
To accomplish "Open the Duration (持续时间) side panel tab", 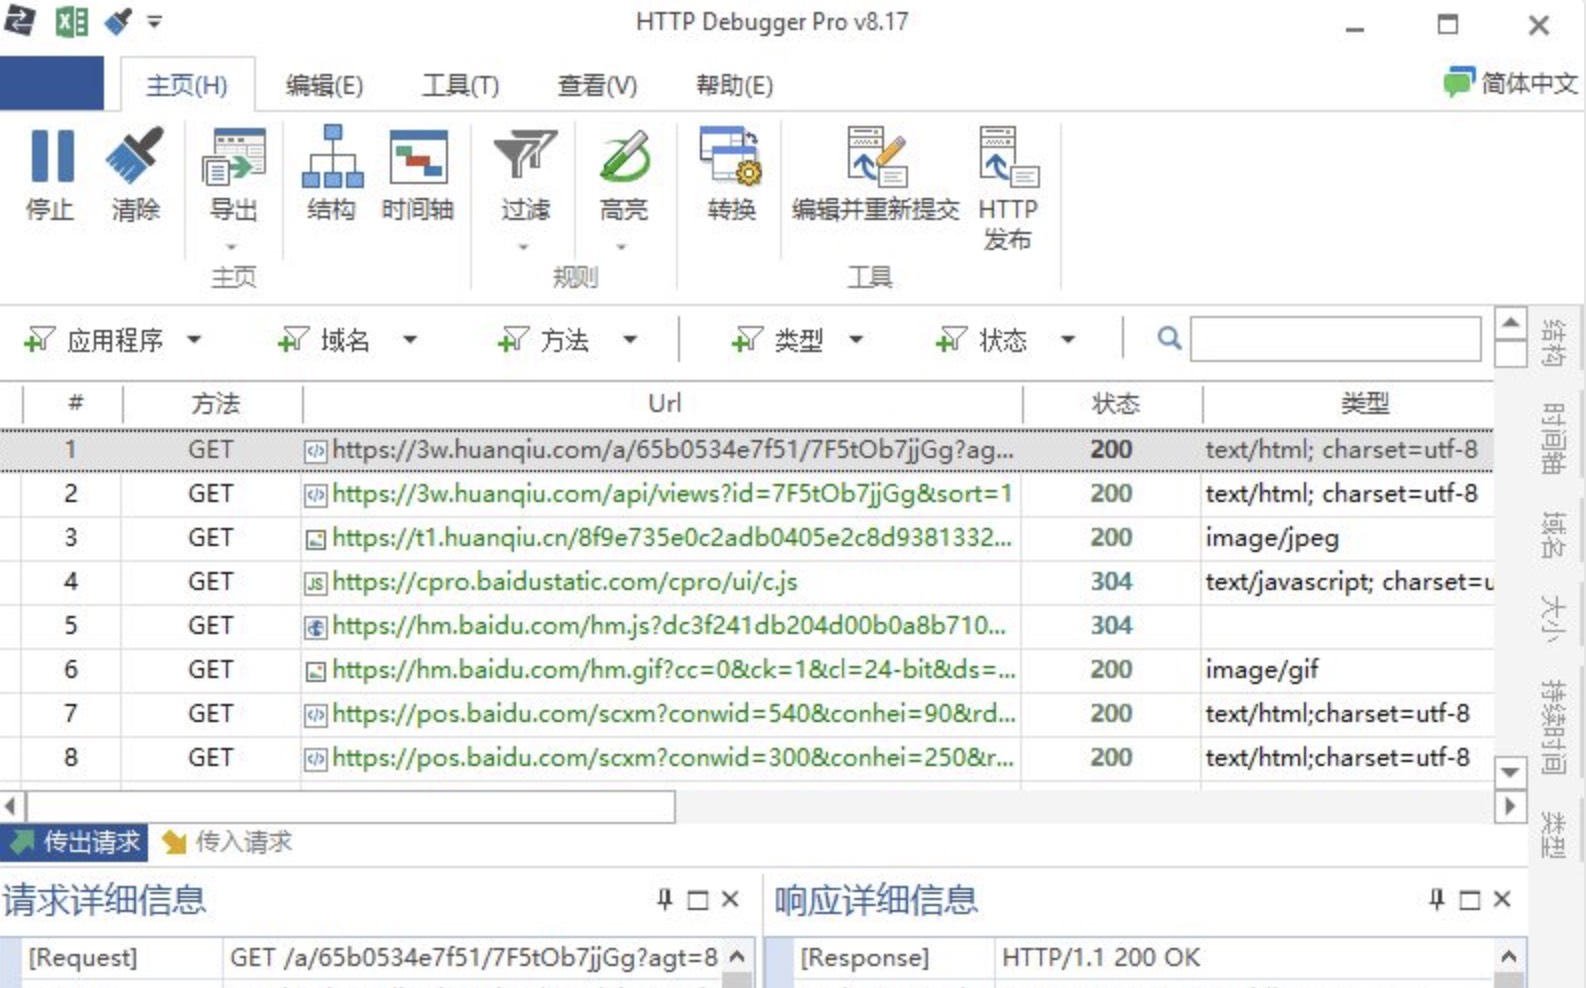I will (1553, 727).
